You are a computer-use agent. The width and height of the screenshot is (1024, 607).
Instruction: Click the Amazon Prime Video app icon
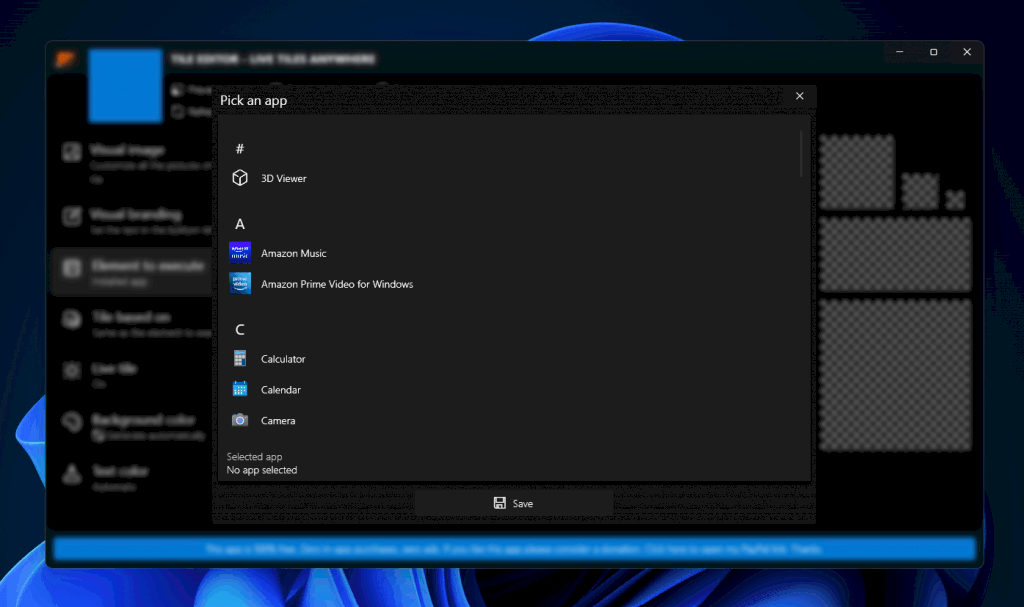click(x=240, y=283)
